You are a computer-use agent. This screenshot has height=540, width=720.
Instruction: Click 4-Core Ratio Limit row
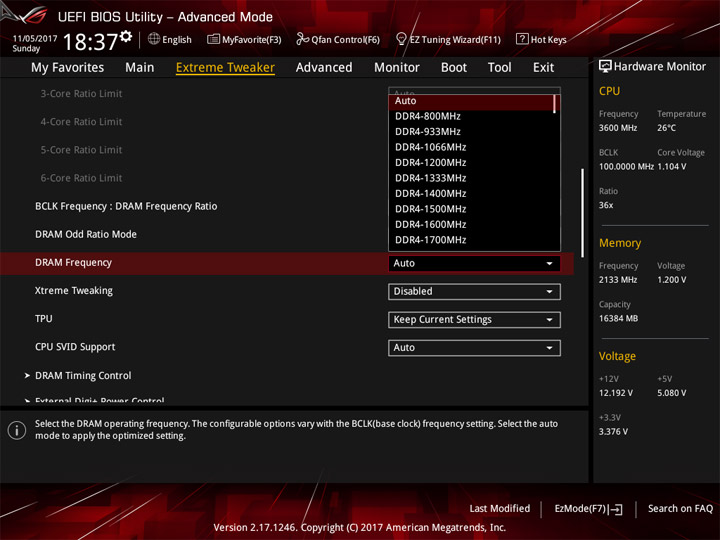point(81,122)
